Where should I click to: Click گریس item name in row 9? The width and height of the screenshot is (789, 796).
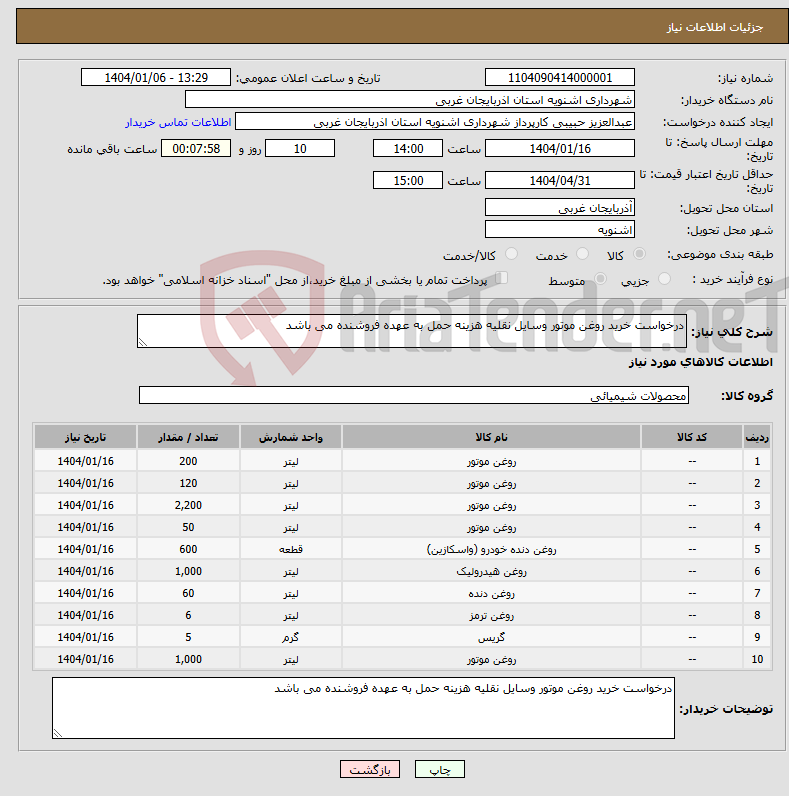491,637
